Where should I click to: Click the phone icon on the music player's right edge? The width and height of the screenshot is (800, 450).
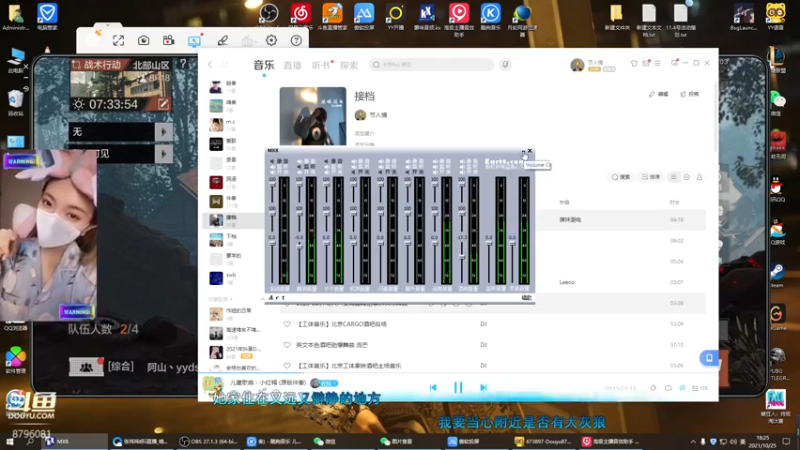(x=709, y=358)
